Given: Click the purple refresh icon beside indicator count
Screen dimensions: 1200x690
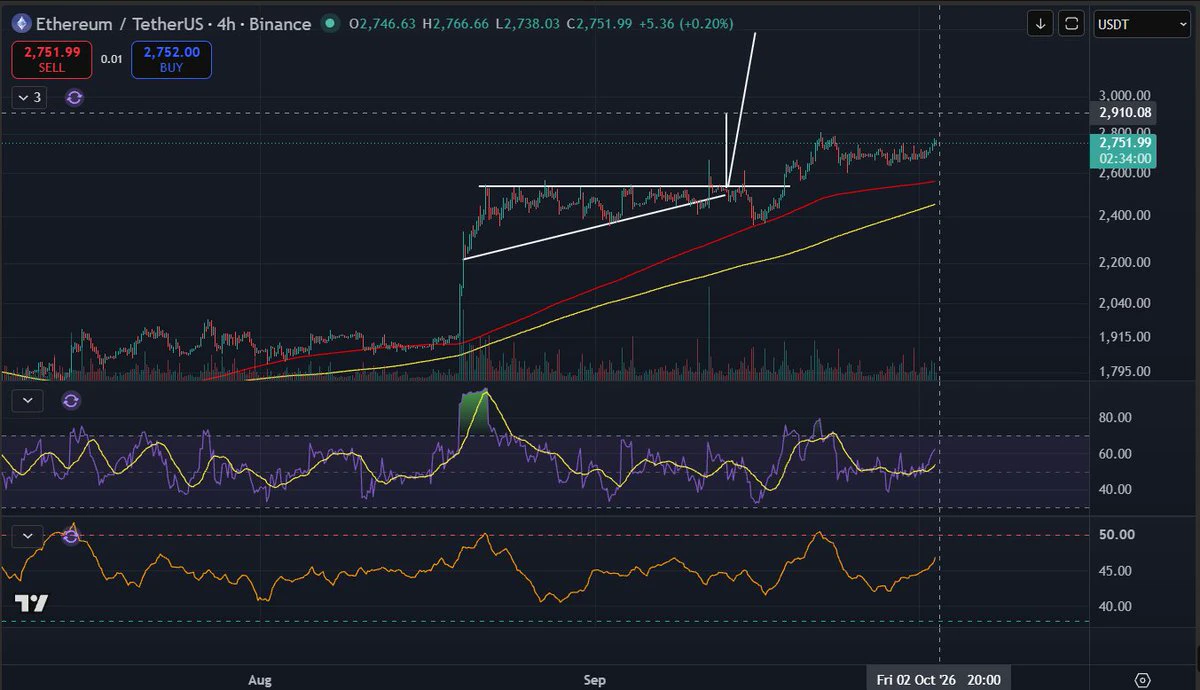Looking at the screenshot, I should 74,97.
